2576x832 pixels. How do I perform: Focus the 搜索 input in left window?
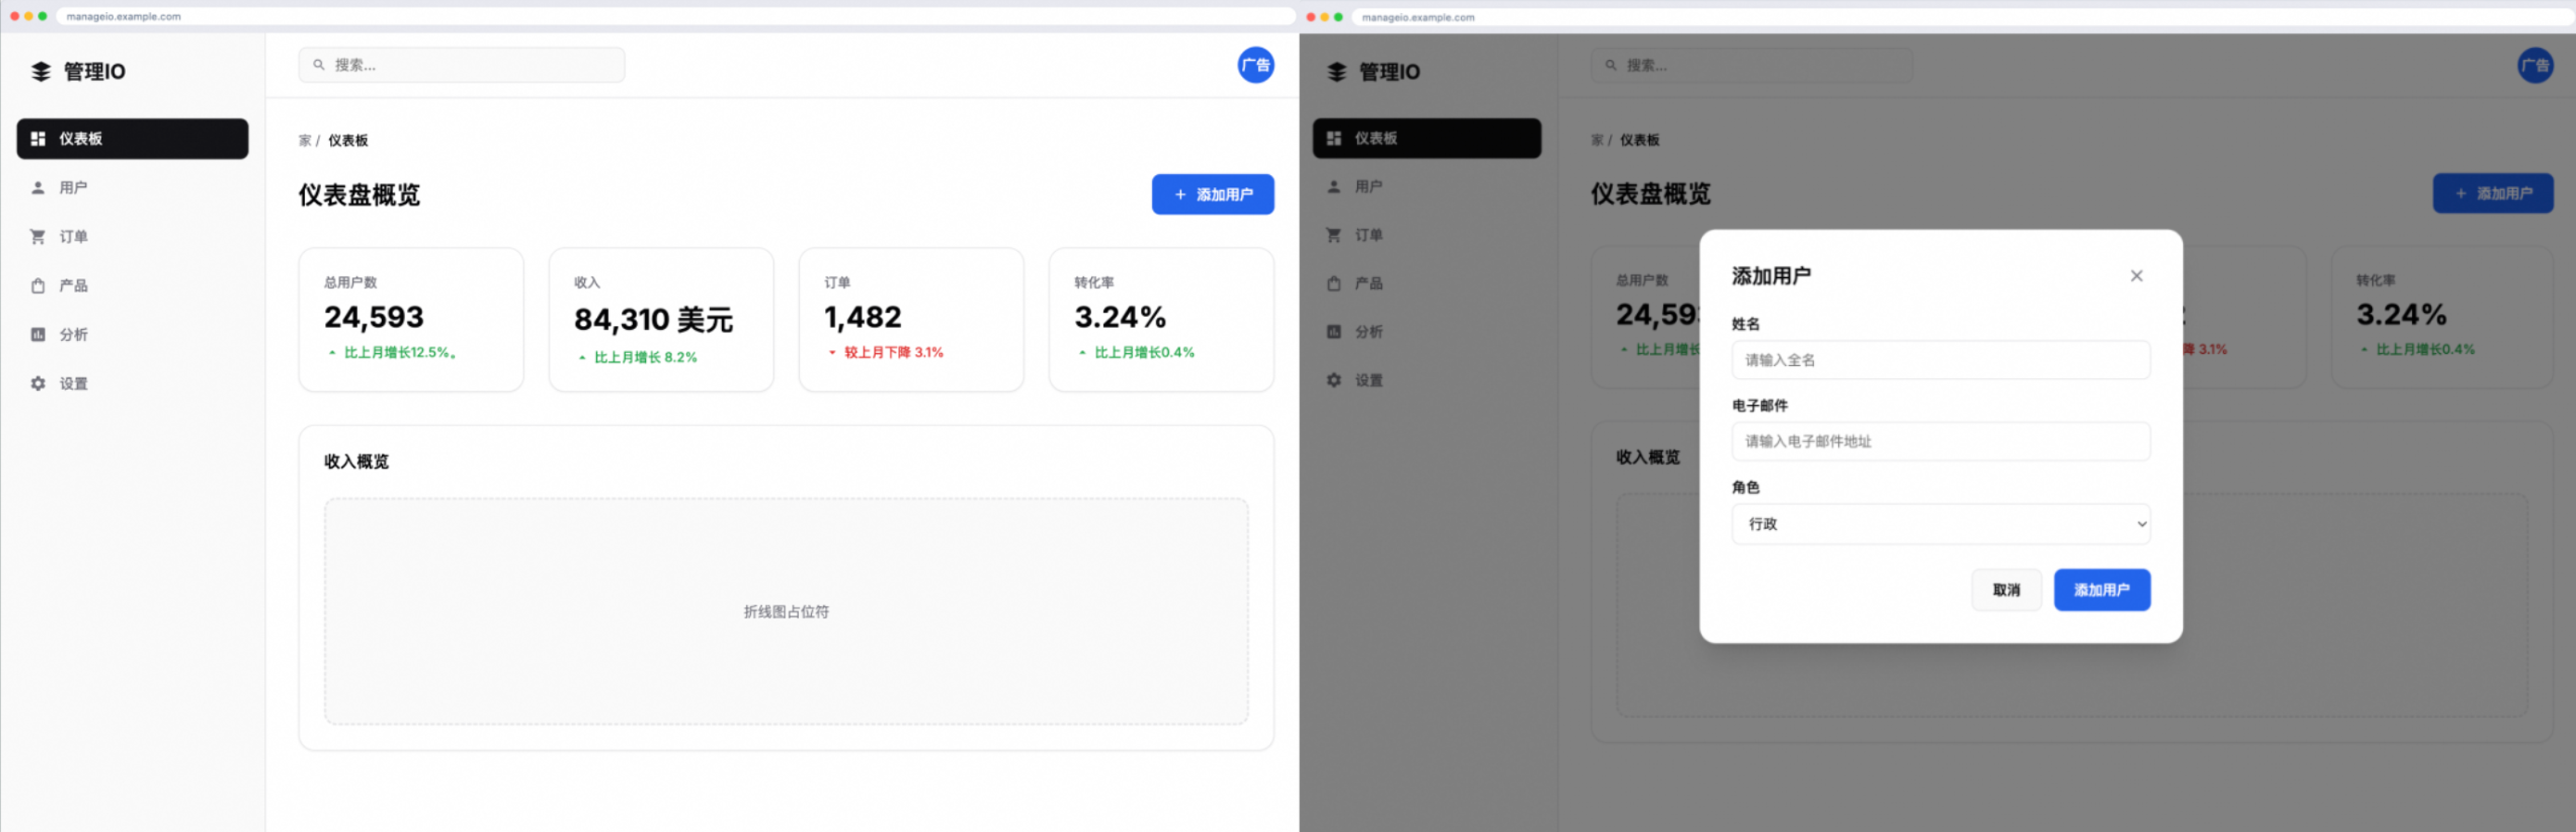pos(461,65)
